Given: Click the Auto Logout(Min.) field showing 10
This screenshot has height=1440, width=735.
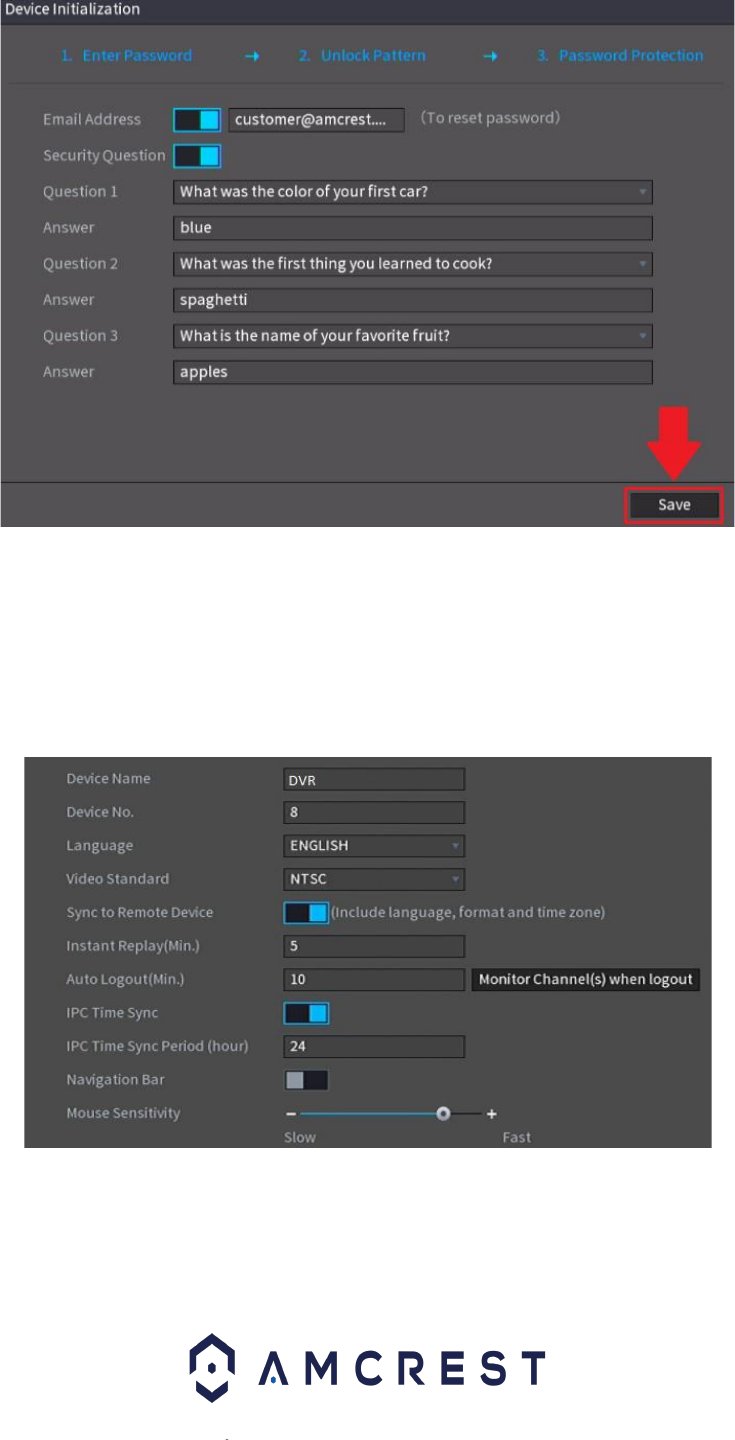Looking at the screenshot, I should click(374, 979).
